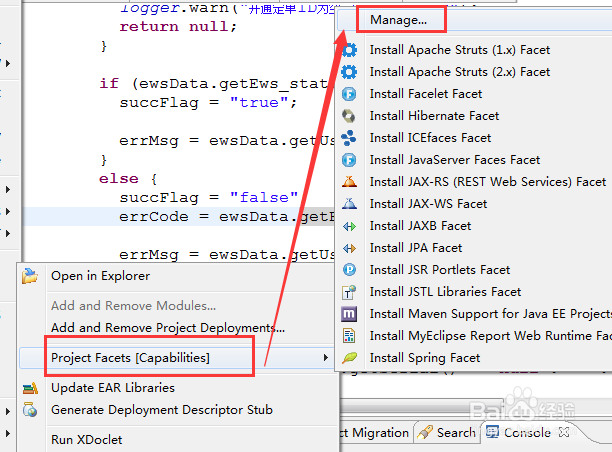
Task: Click the Update EAR Libraries icon
Action: click(x=30, y=388)
